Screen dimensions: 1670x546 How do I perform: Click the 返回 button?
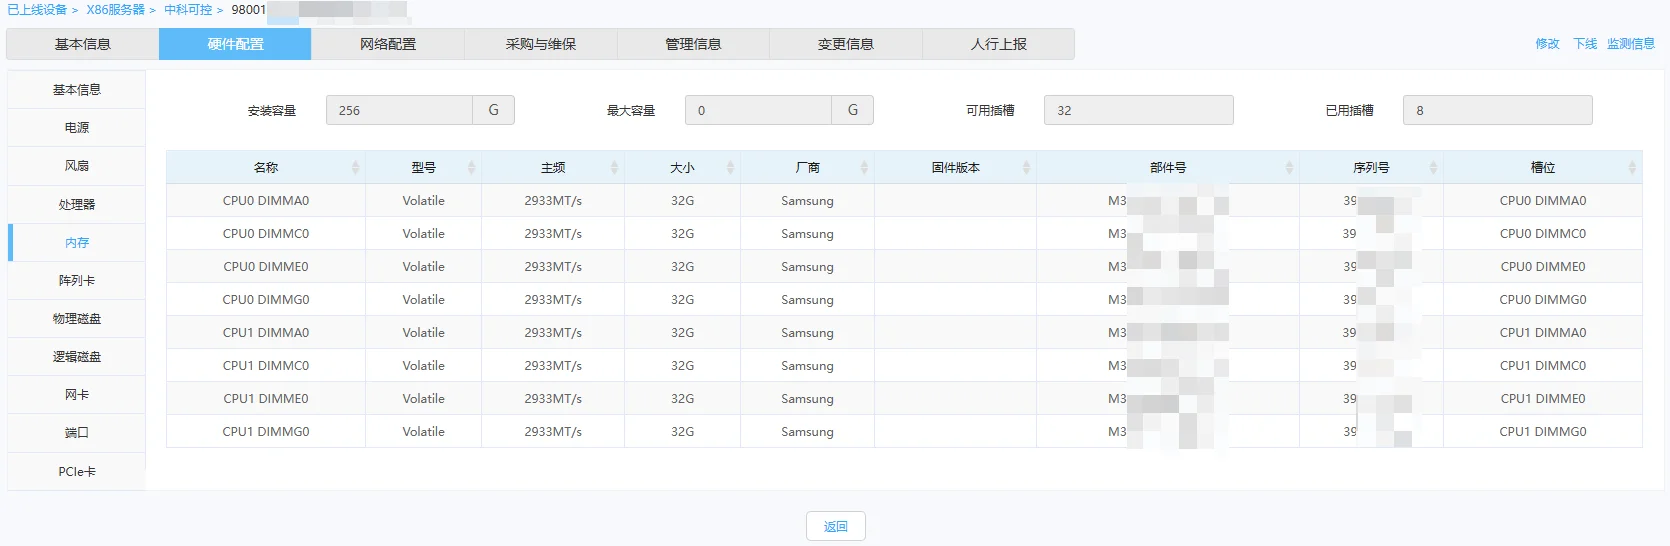[836, 526]
